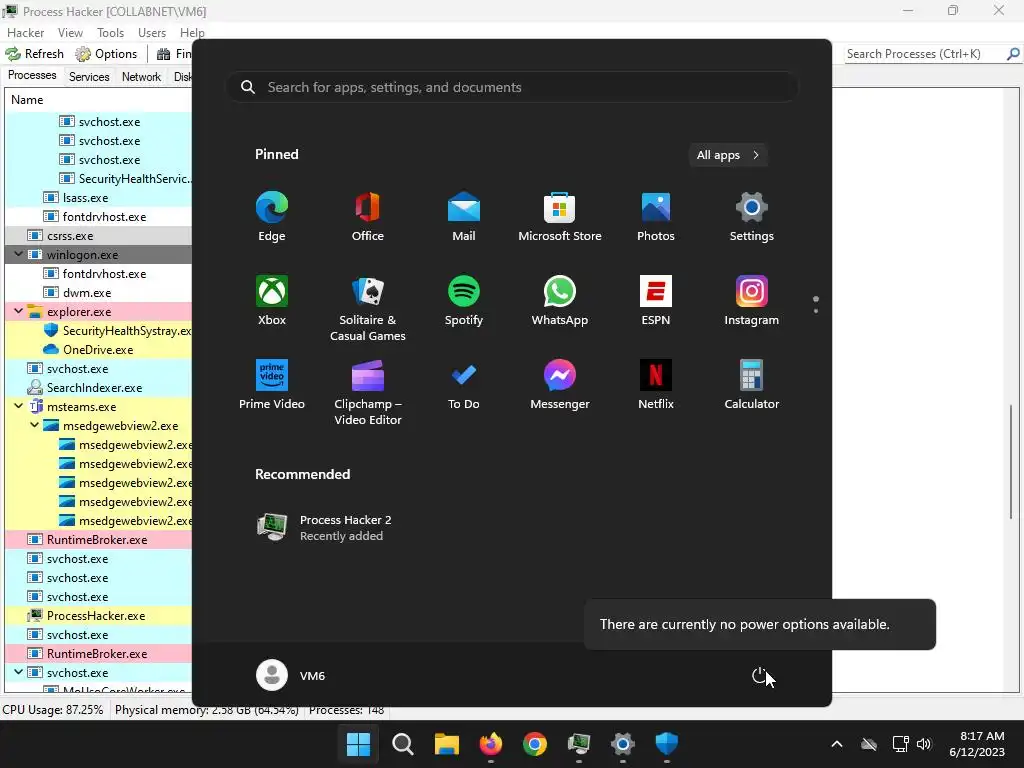
Task: Open the Hacker menu
Action: 25,33
